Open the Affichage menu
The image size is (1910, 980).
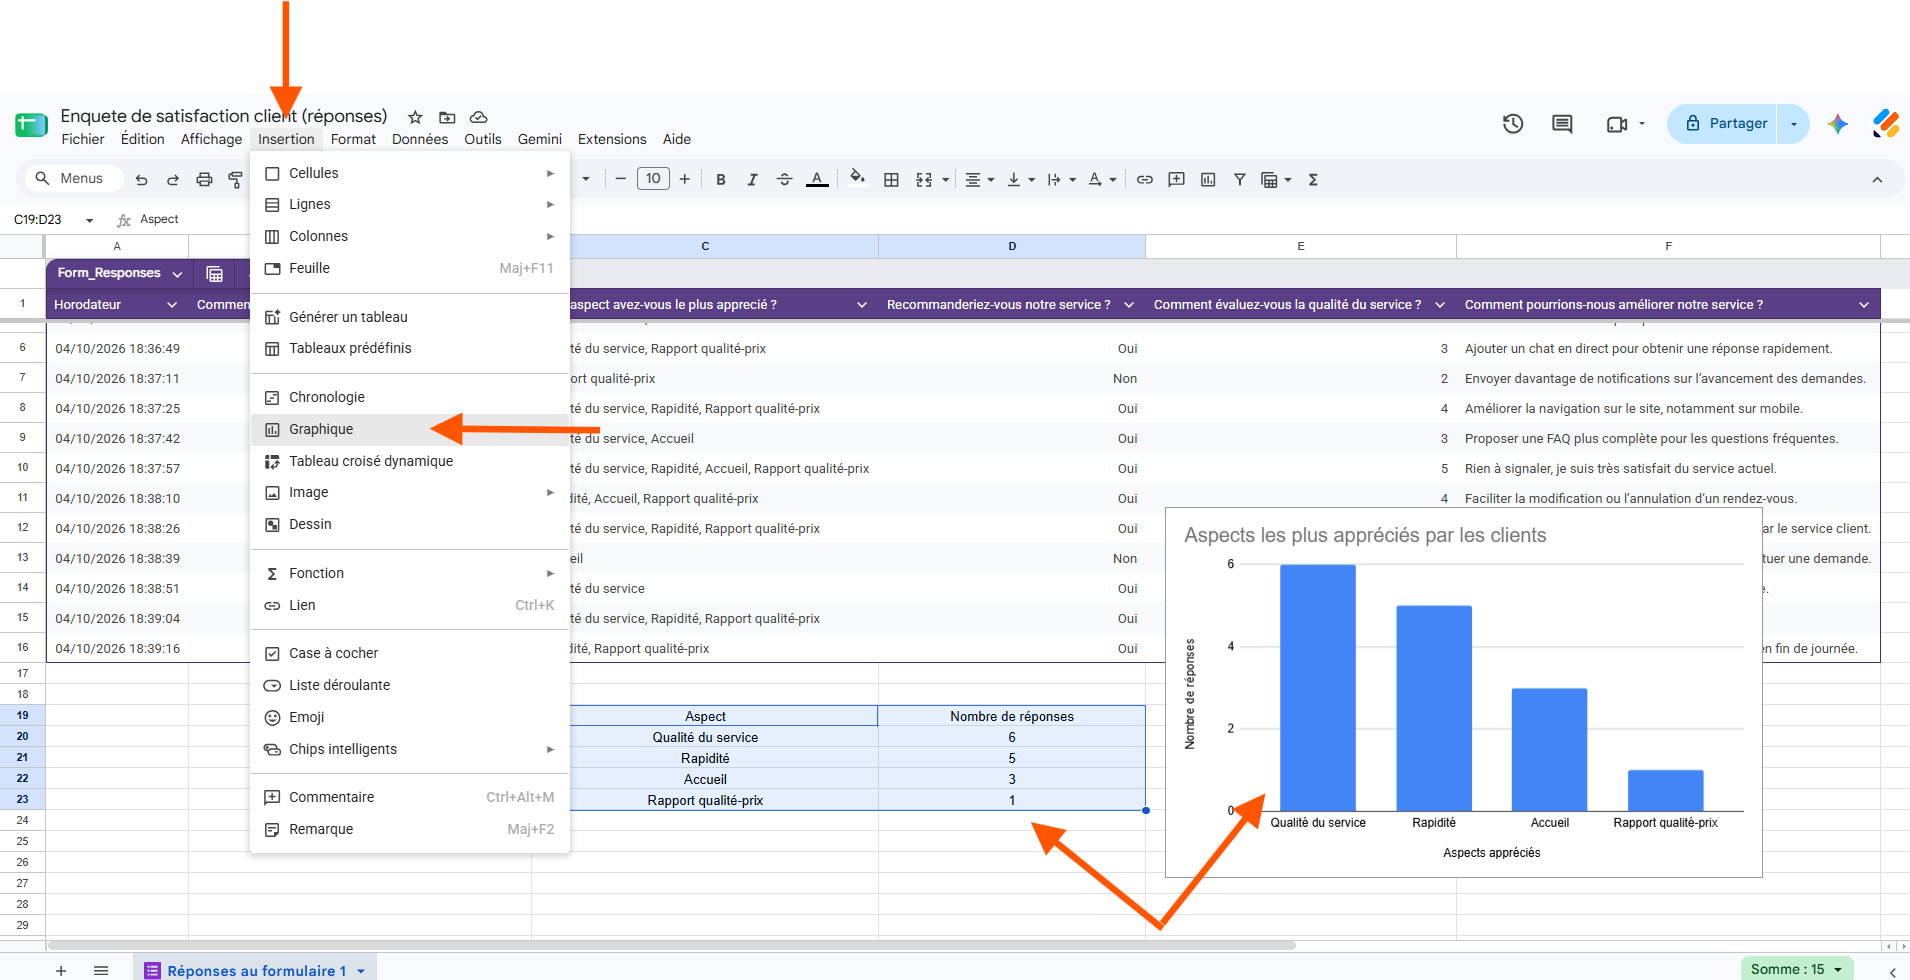coord(211,139)
